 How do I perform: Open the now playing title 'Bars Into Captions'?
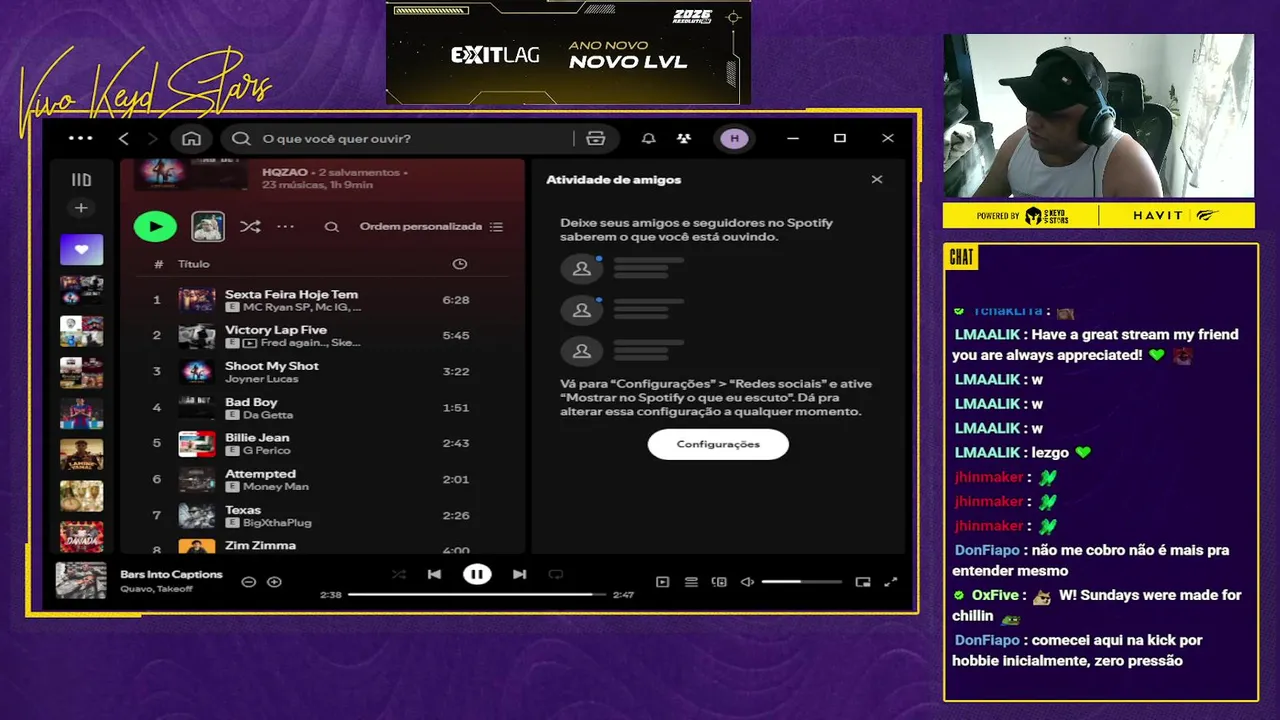[171, 574]
